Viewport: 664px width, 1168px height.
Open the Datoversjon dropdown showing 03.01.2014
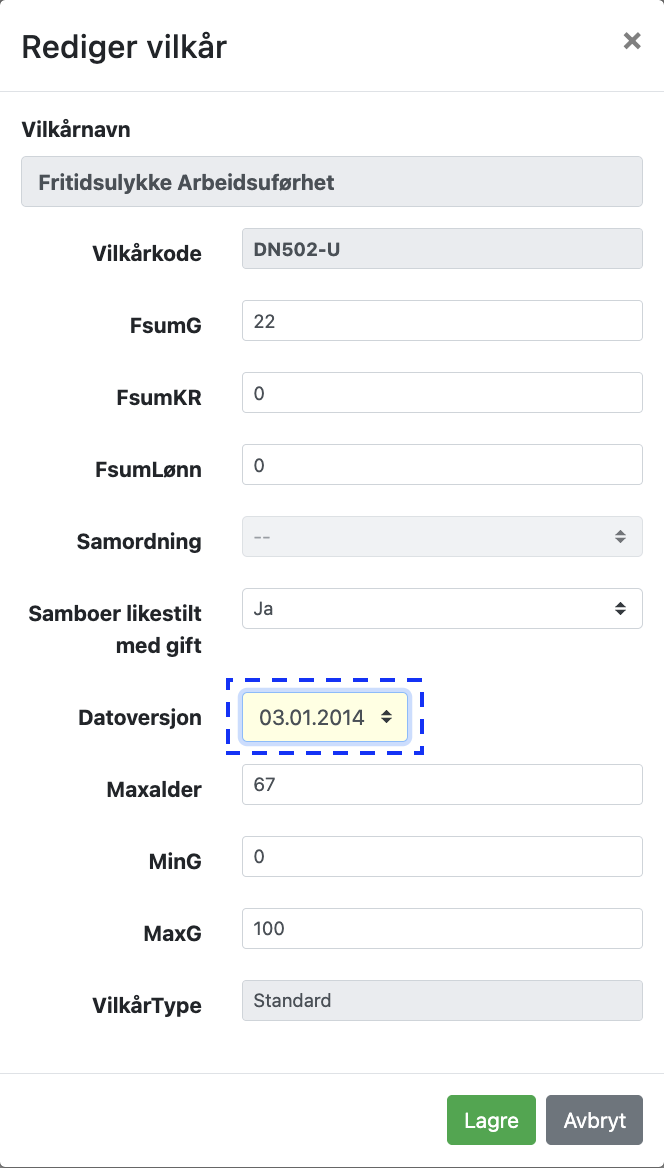pyautogui.click(x=325, y=717)
